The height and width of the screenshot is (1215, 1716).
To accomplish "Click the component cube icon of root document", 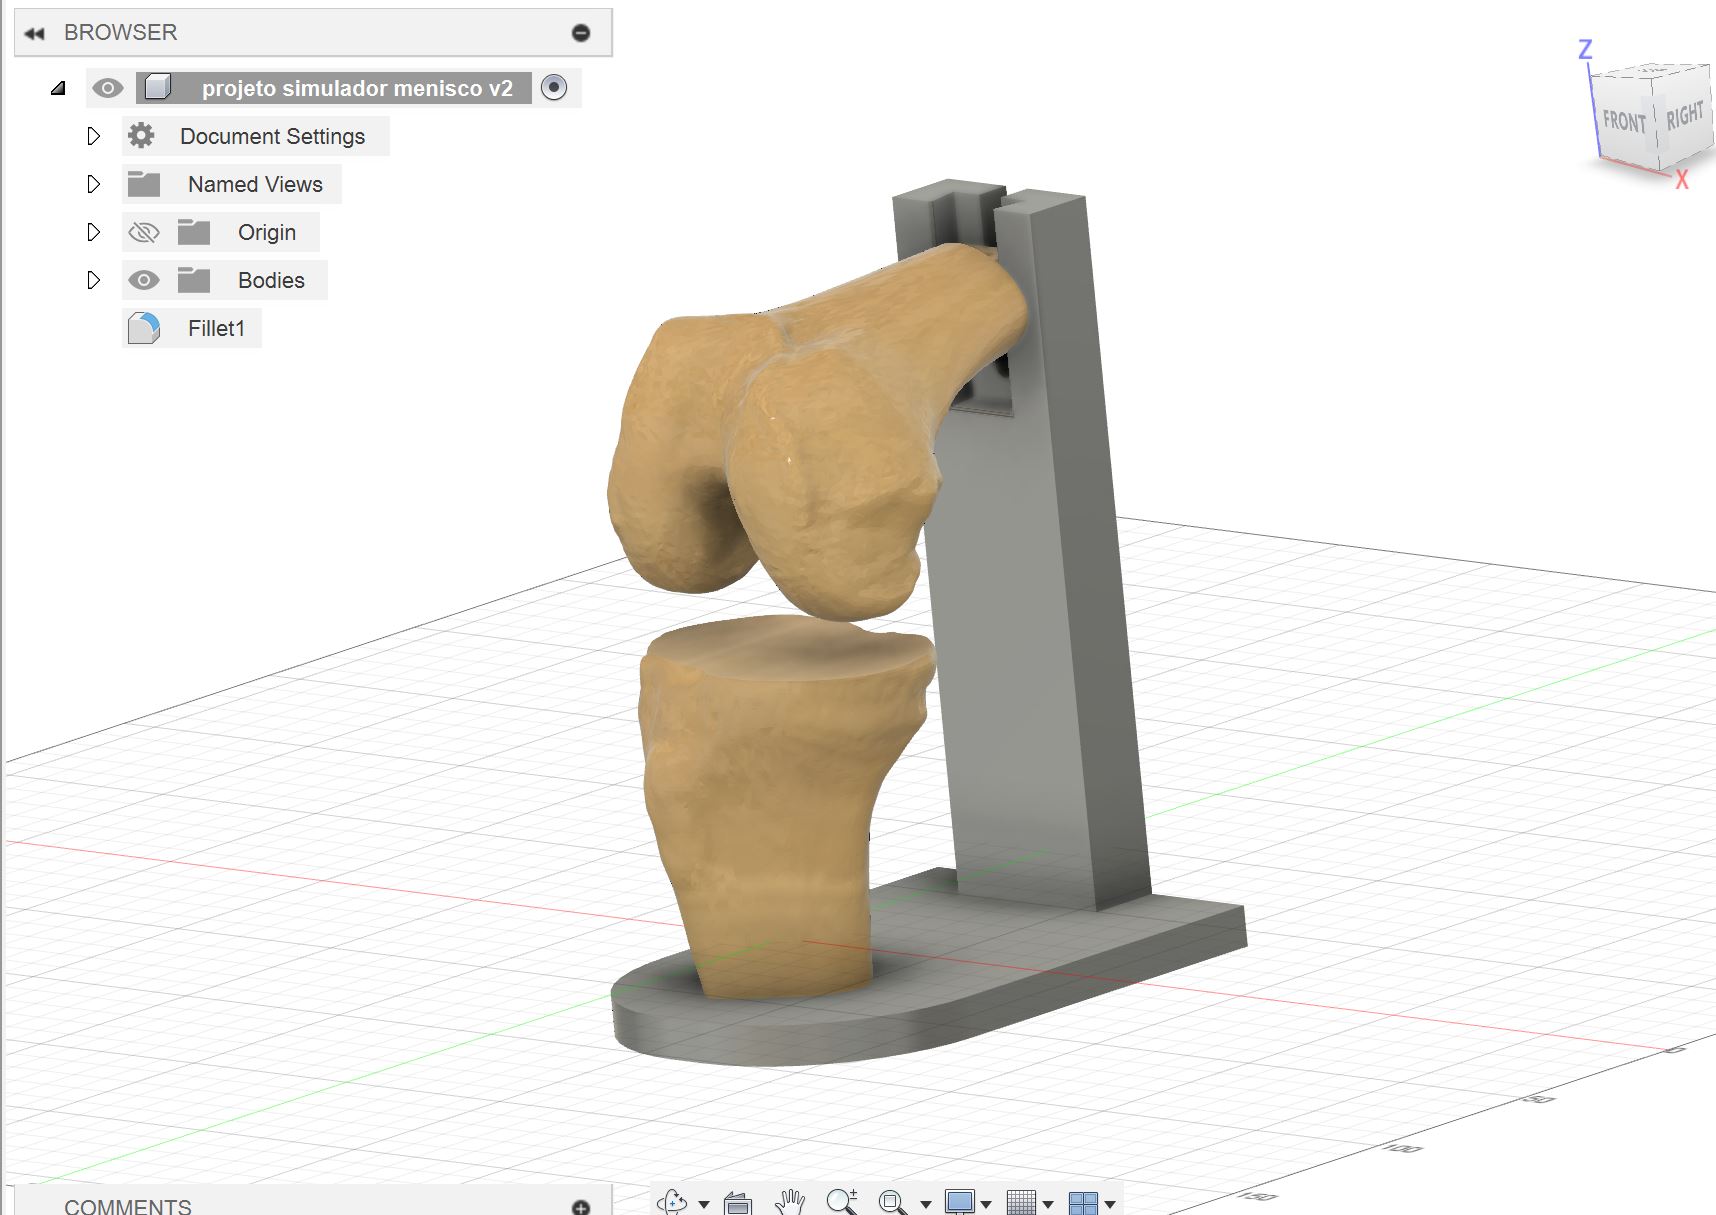I will click(x=157, y=88).
